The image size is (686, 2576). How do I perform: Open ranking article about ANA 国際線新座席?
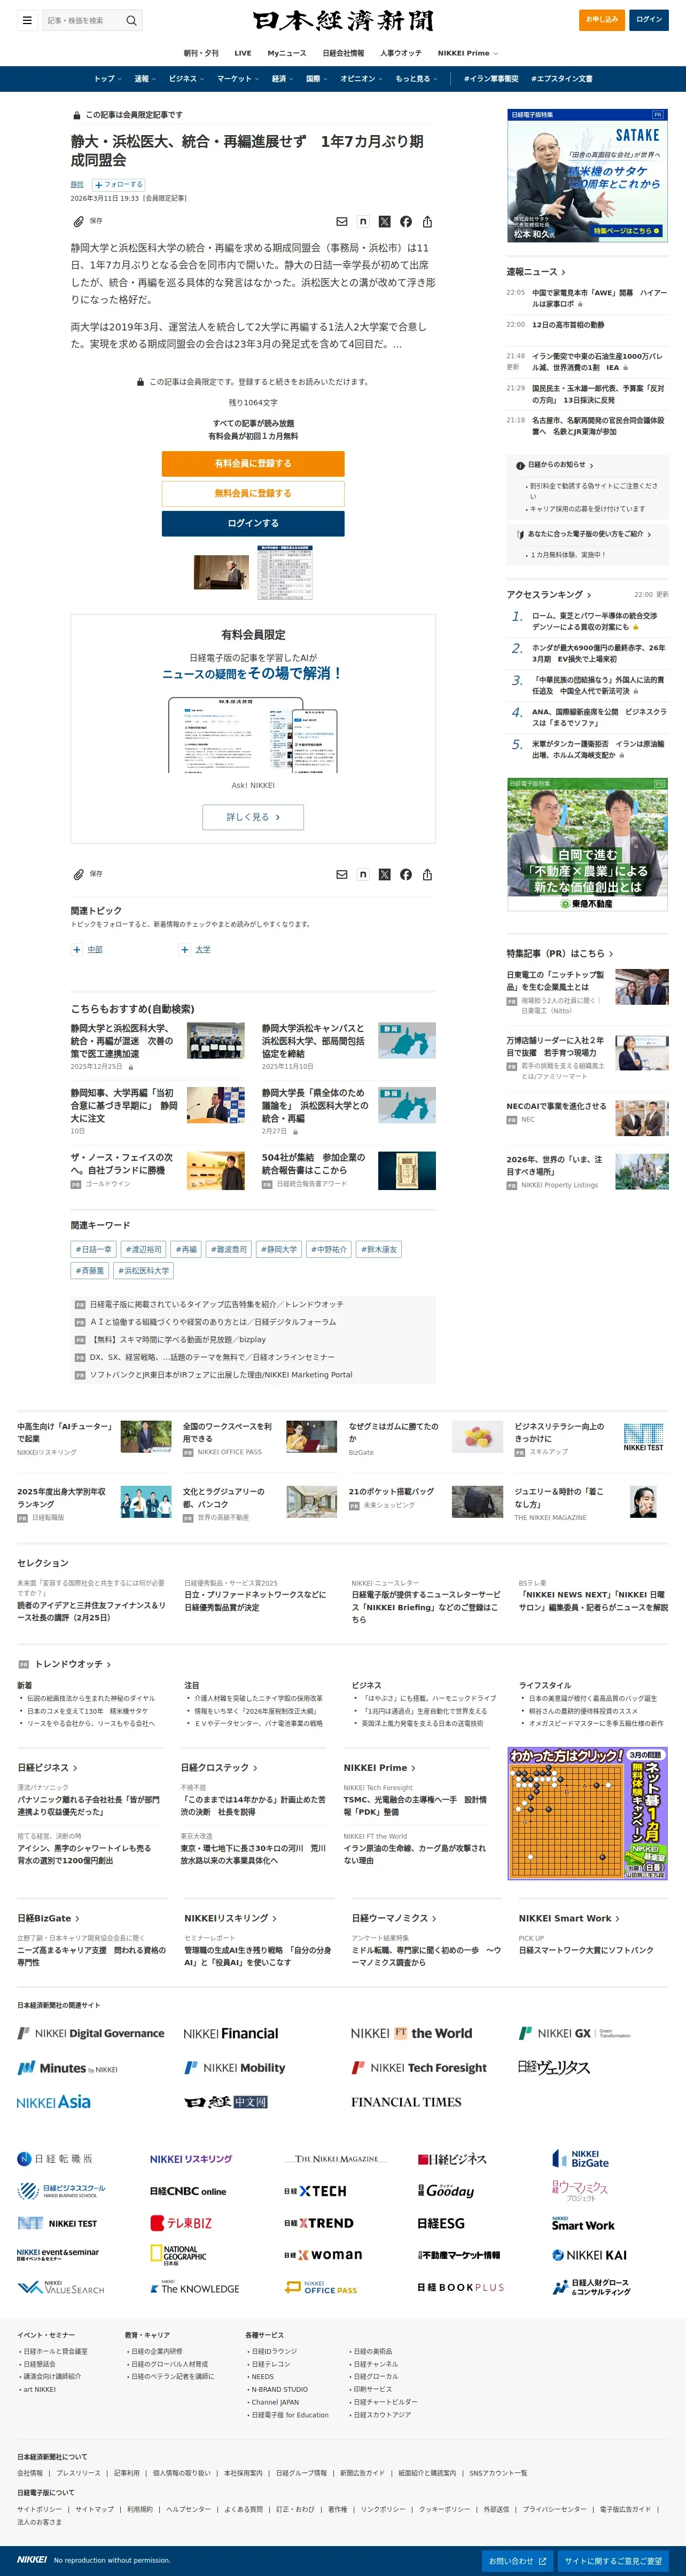[x=598, y=718]
